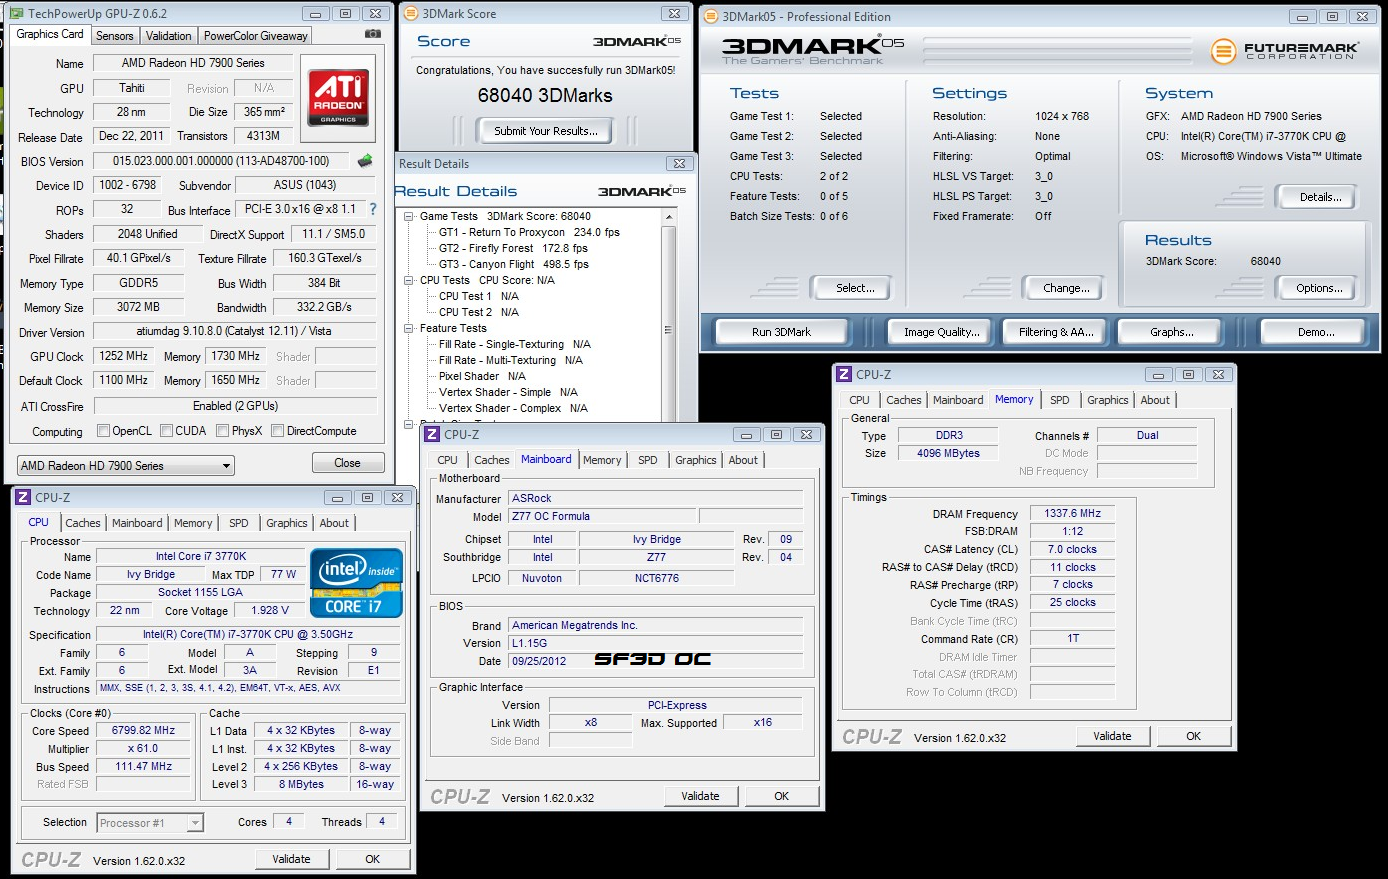The image size is (1388, 879).
Task: Click the Bus Interface question mark icon
Action: coord(373,209)
